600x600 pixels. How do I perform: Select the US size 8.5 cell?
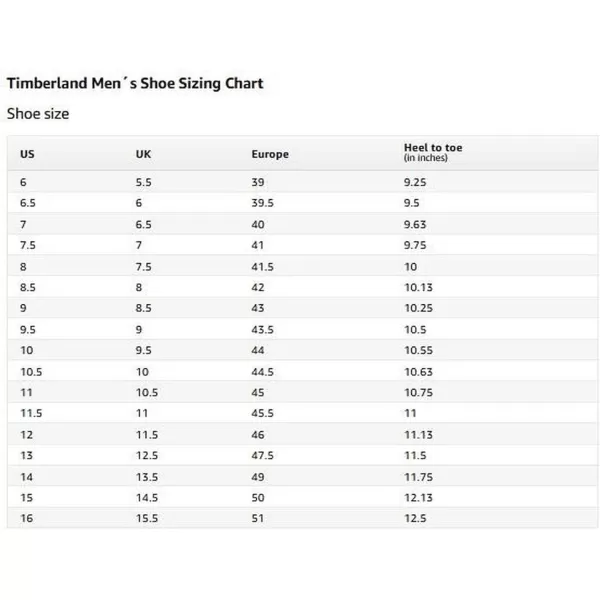(x=28, y=287)
